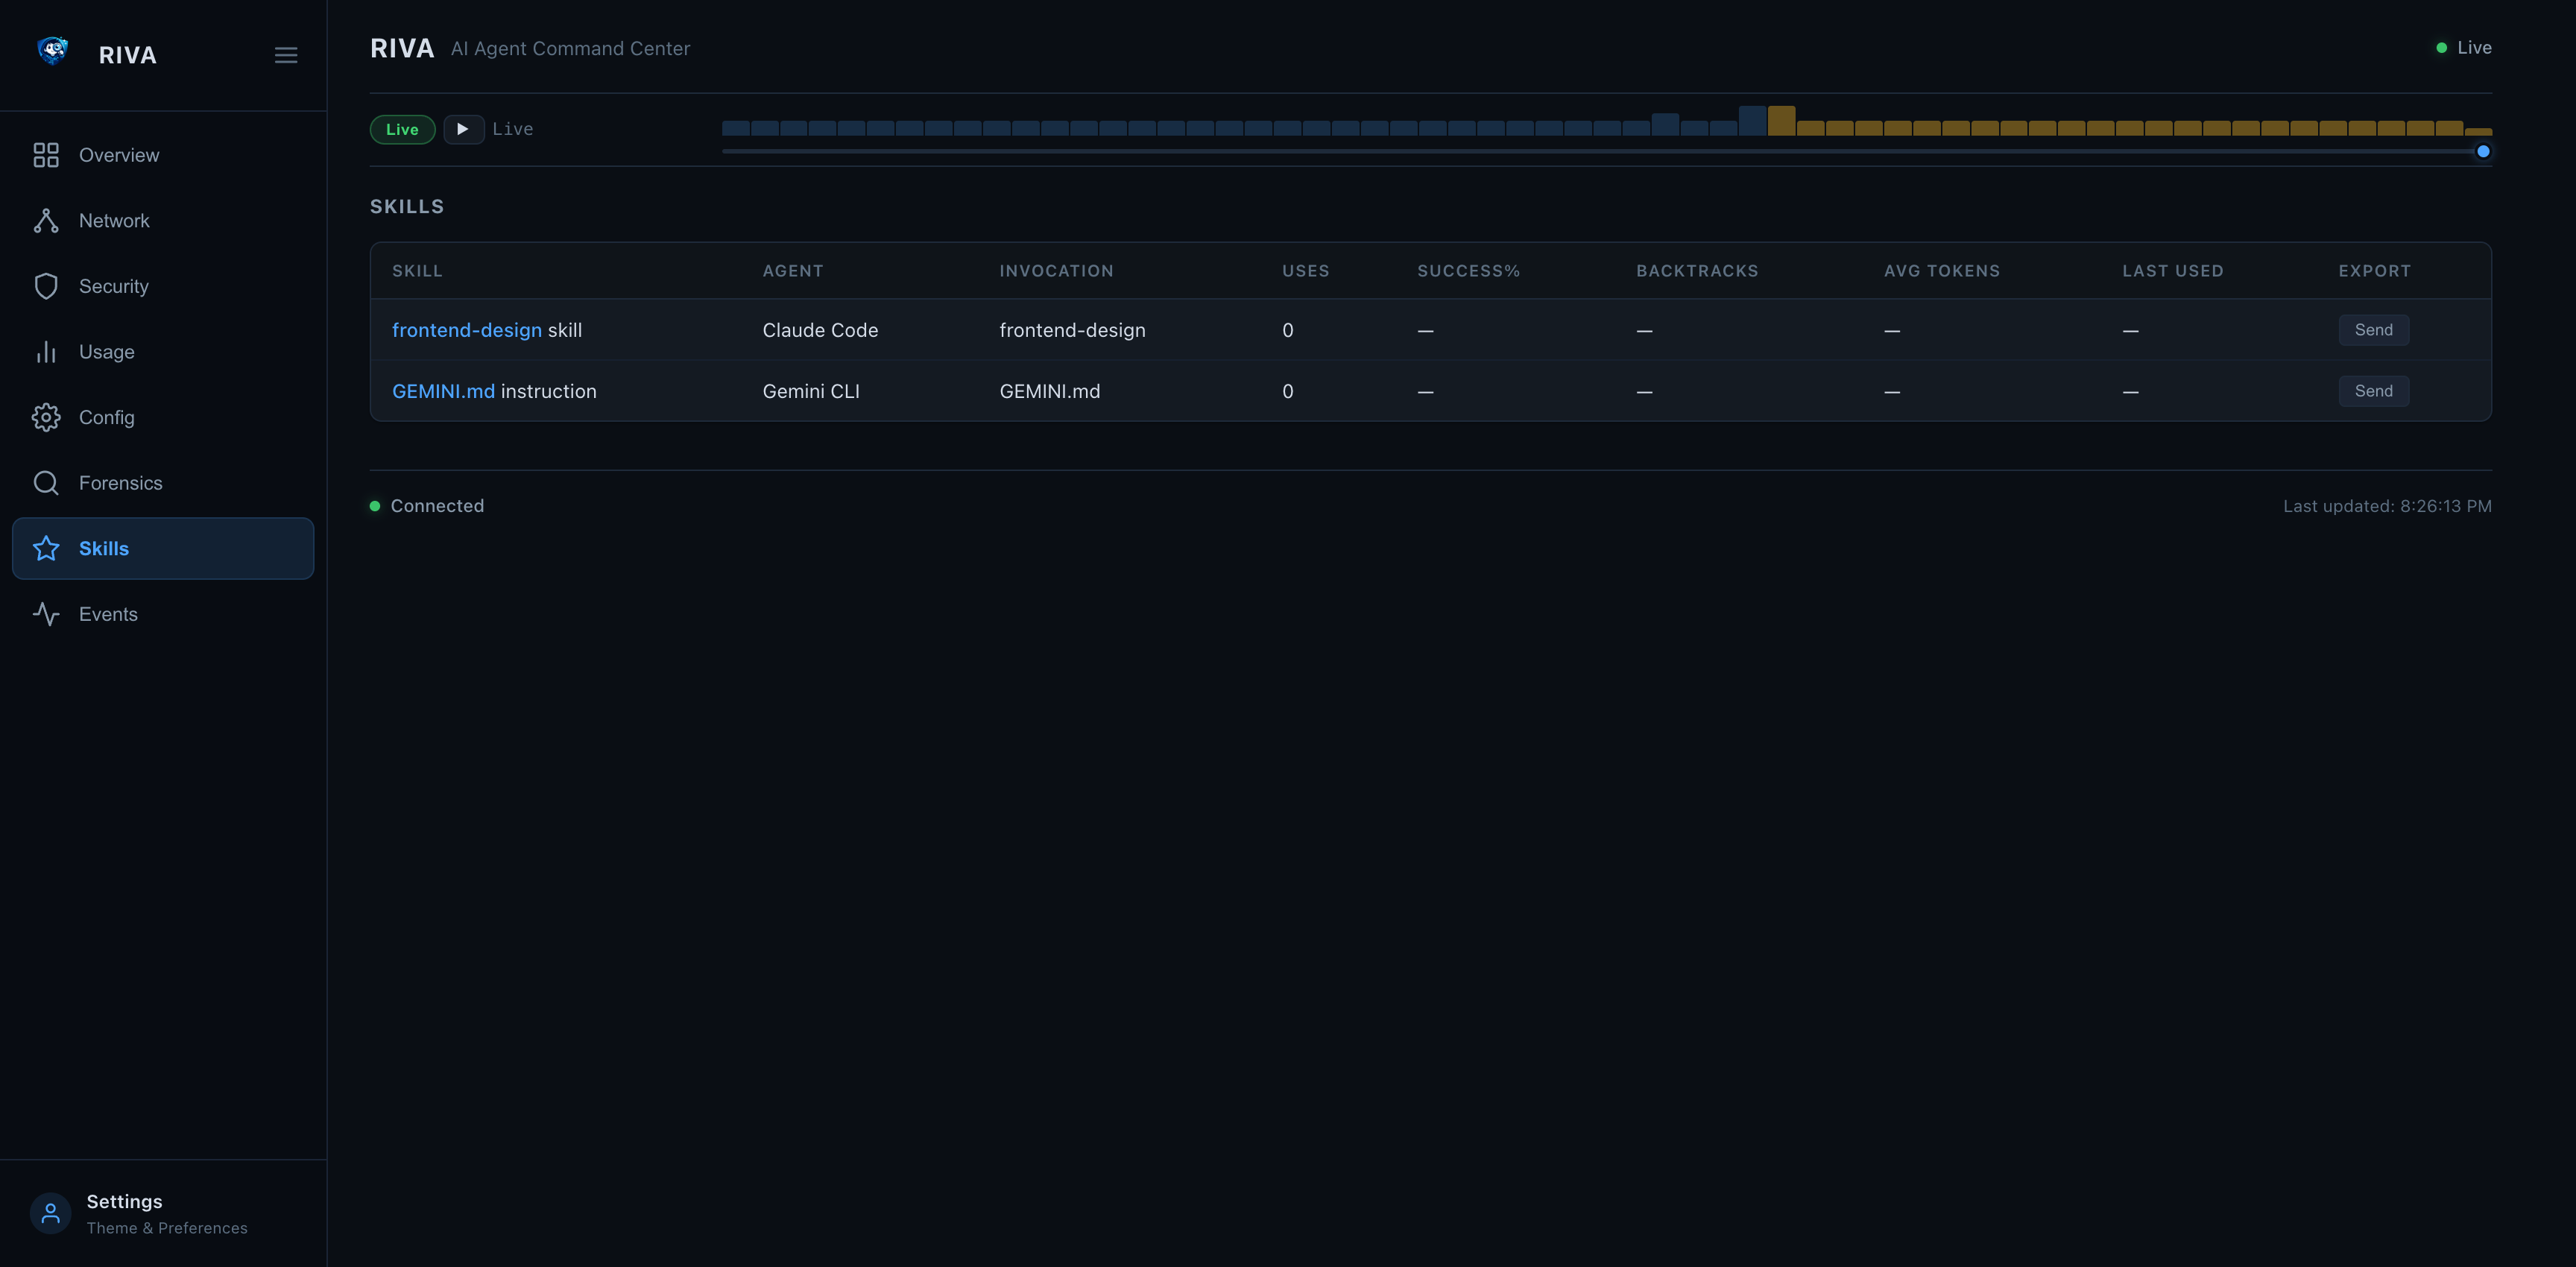
Task: Go to the Events menu item
Action: [108, 614]
